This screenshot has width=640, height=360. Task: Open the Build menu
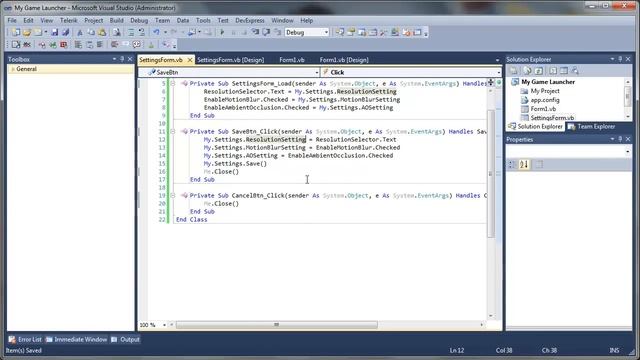(116, 20)
